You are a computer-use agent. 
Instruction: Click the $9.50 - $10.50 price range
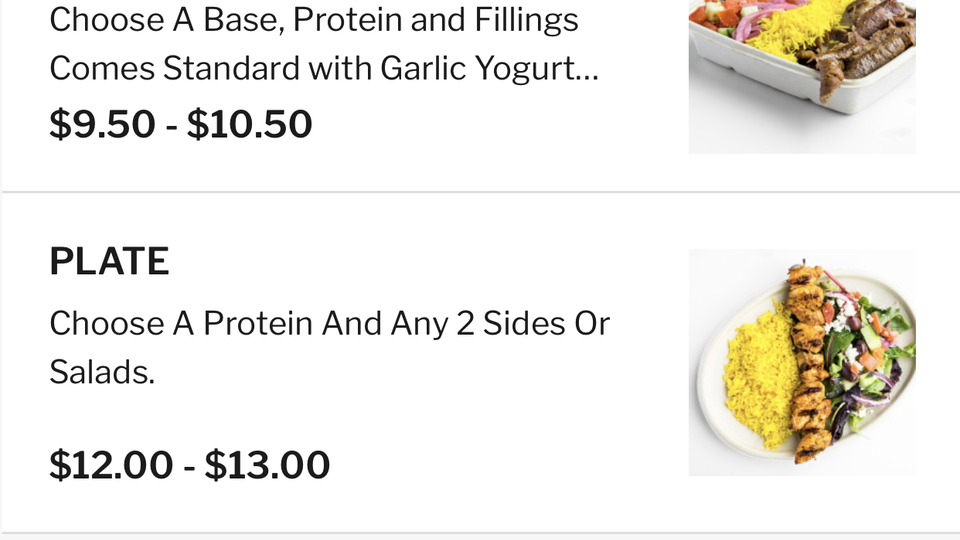pos(181,124)
